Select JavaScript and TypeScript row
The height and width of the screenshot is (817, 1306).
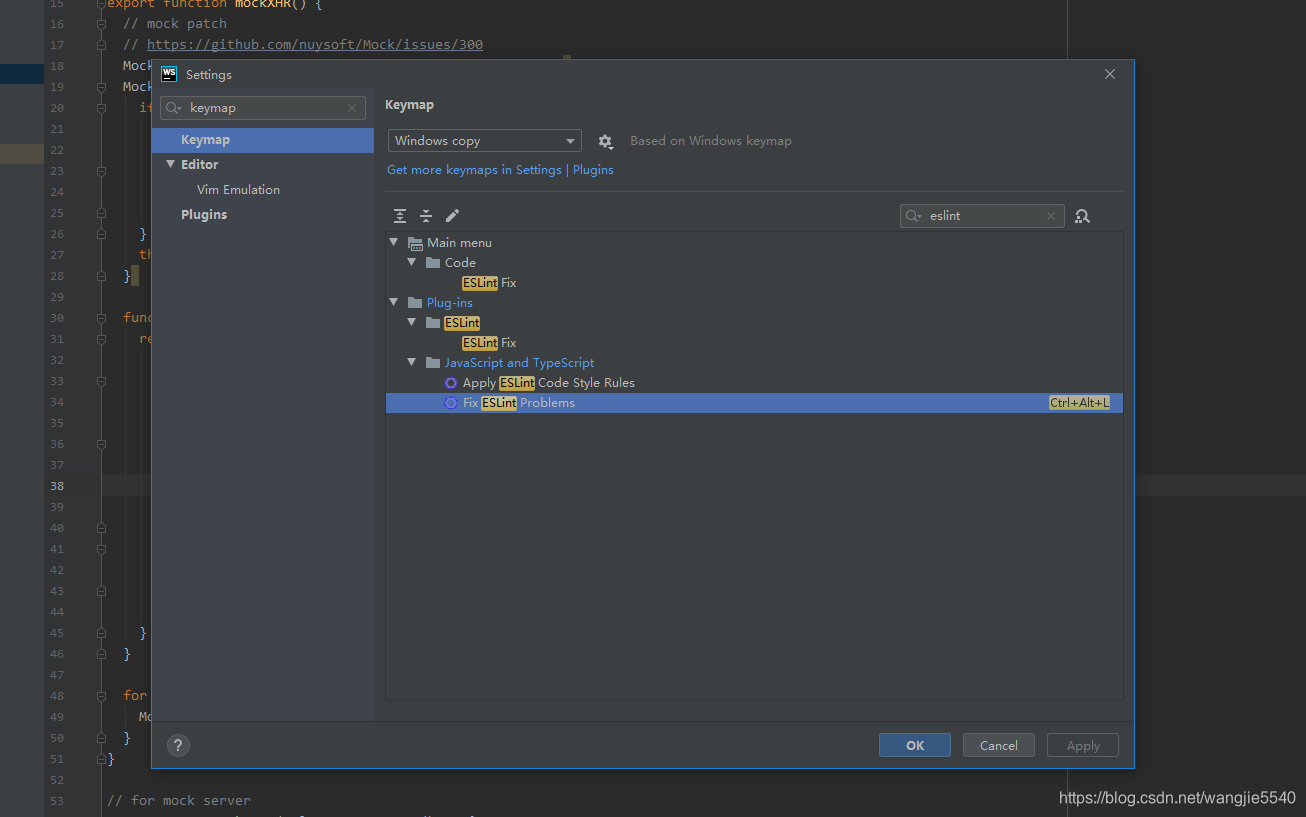tap(754, 363)
